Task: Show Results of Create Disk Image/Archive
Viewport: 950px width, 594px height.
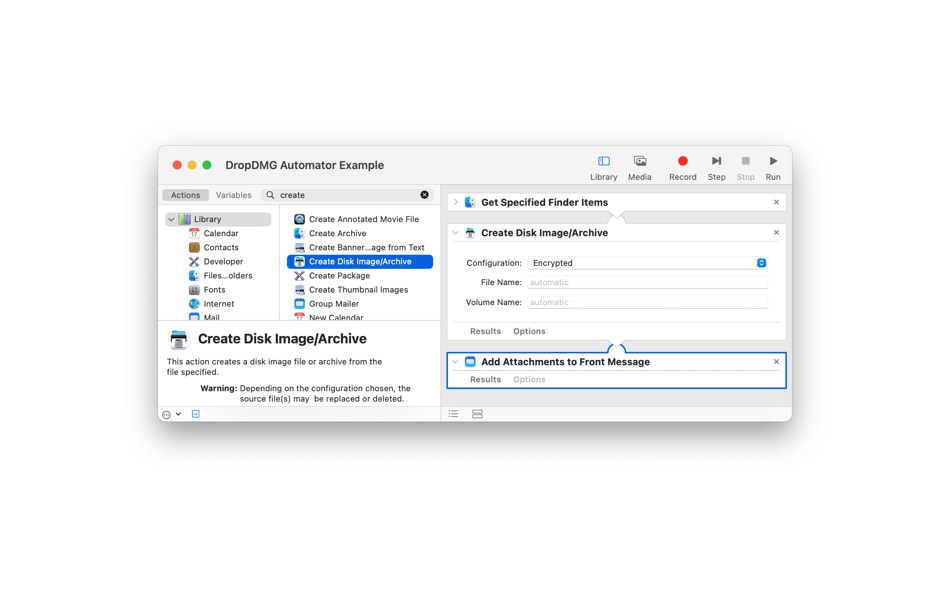Action: 485,332
